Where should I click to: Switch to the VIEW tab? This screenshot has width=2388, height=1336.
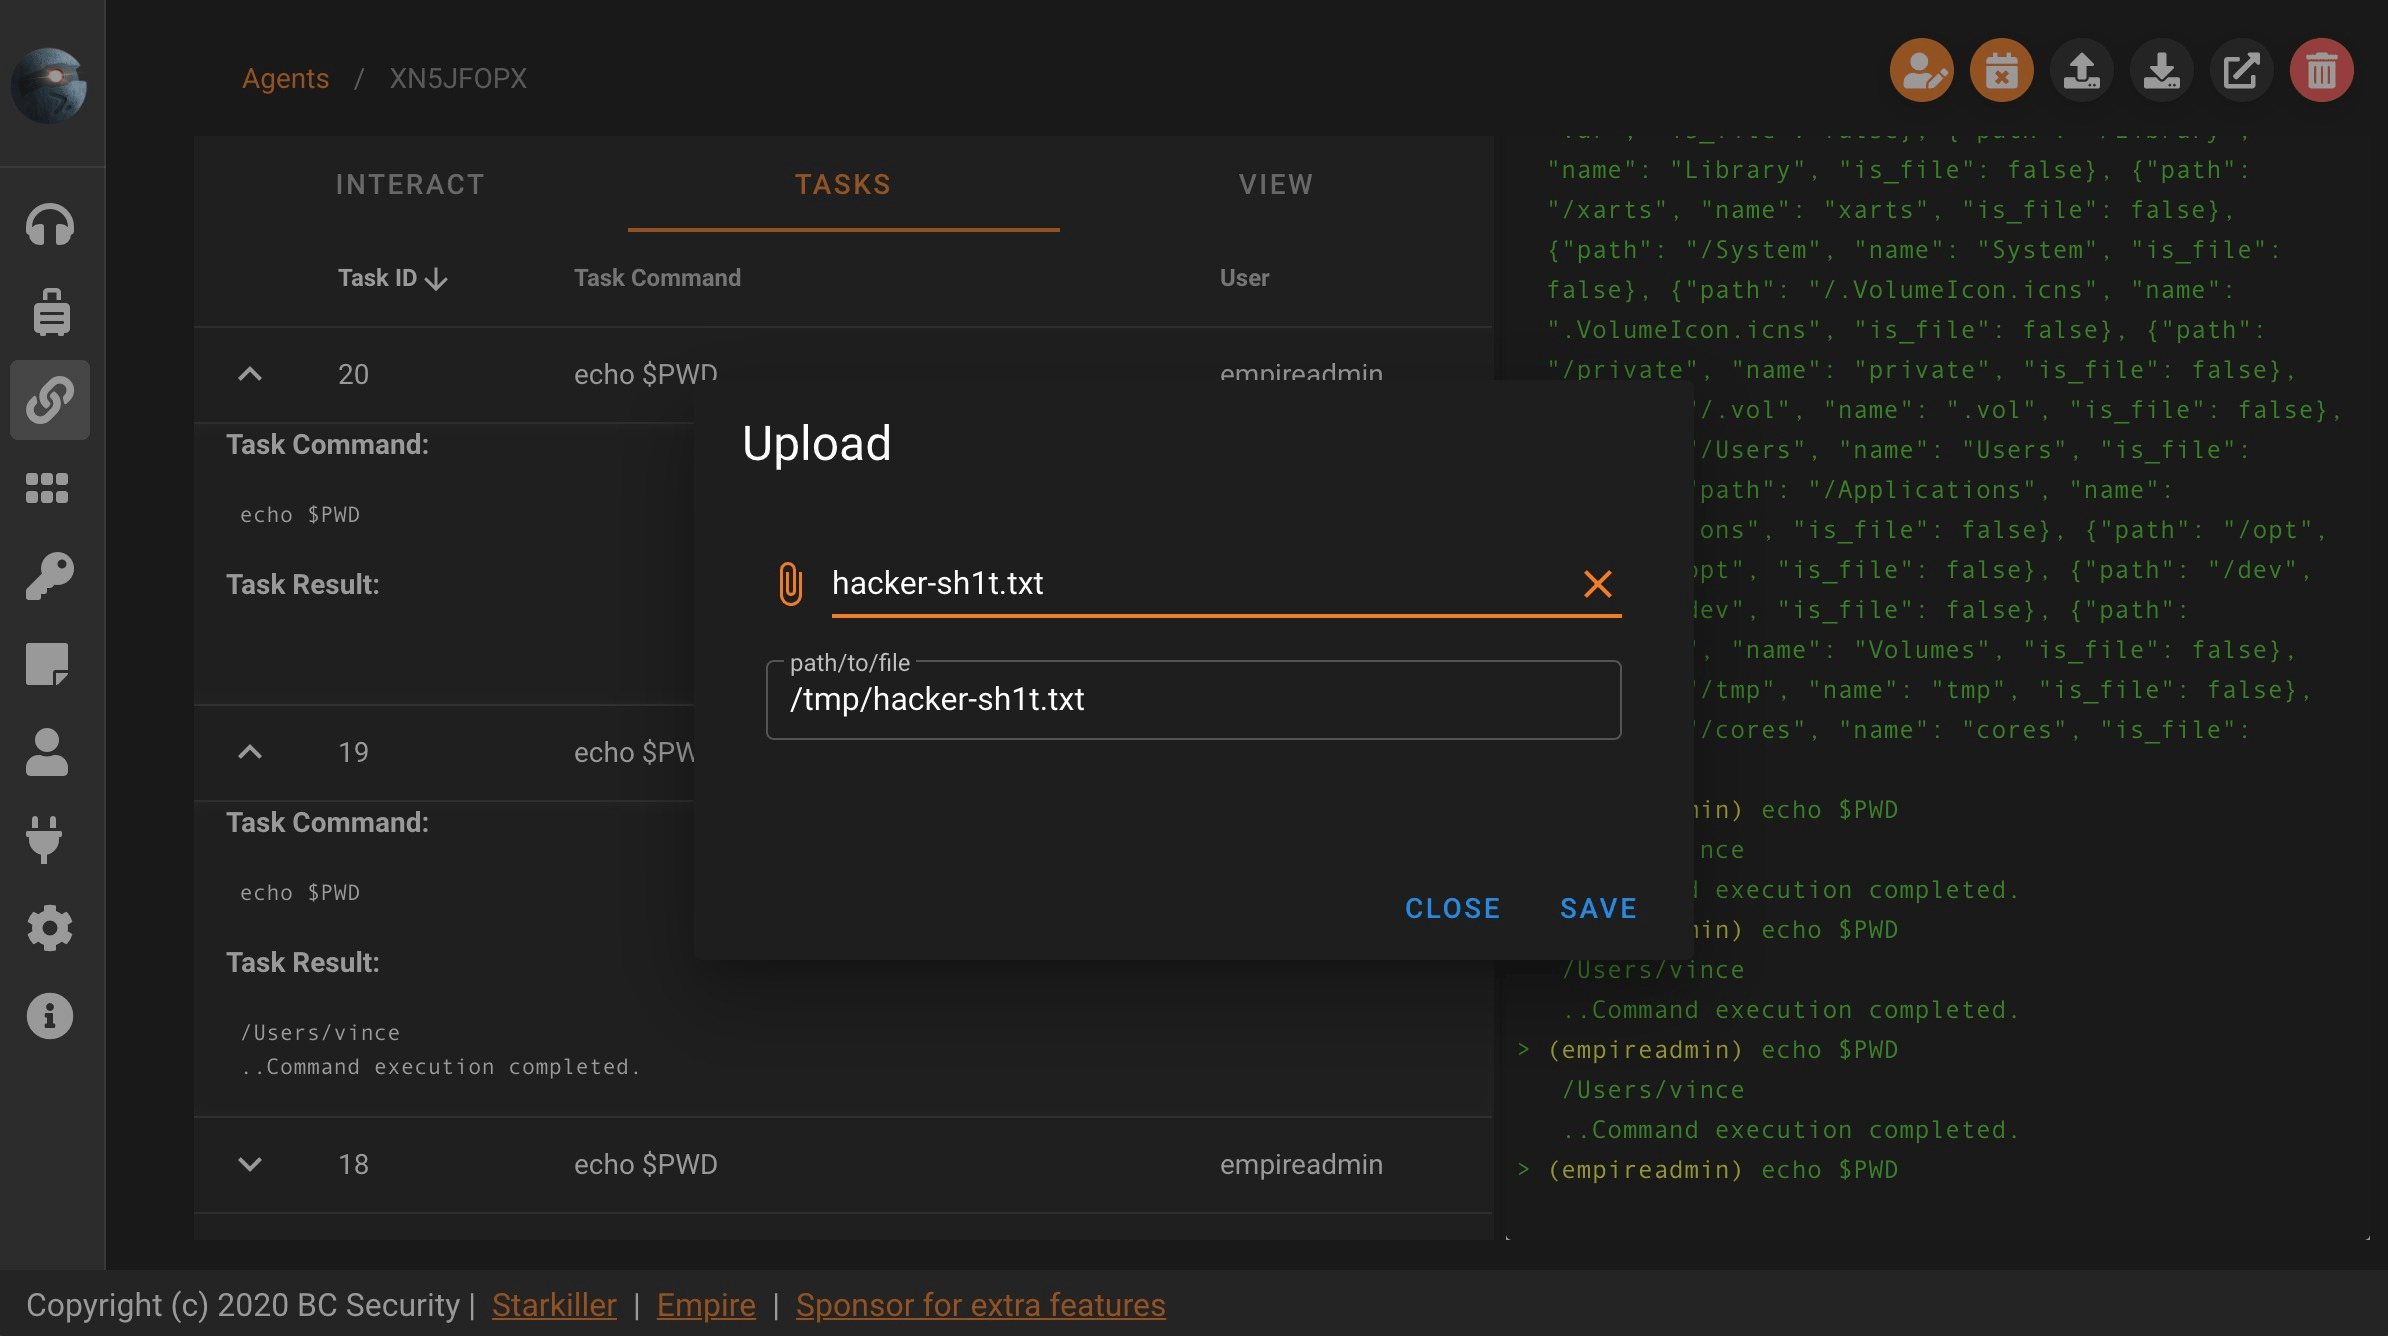[1276, 184]
